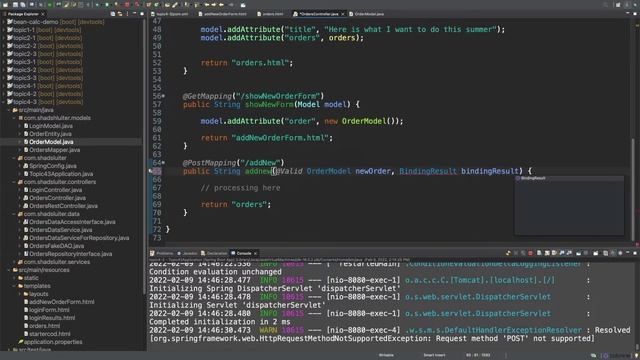Expand the com.shadsluiter.services package arrow

pos(14,262)
